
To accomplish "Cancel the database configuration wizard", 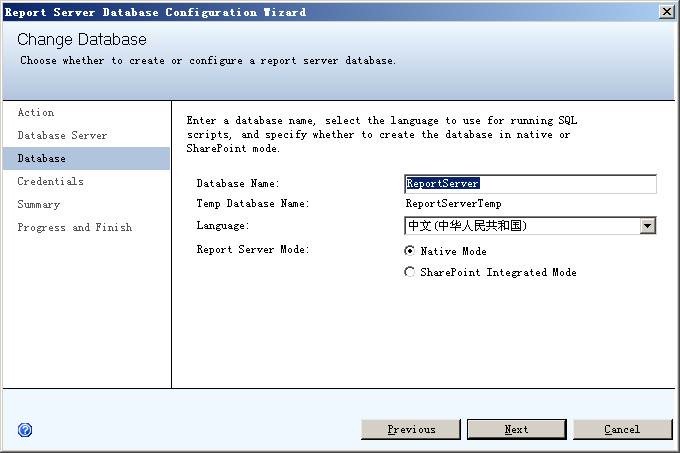I will 622,429.
